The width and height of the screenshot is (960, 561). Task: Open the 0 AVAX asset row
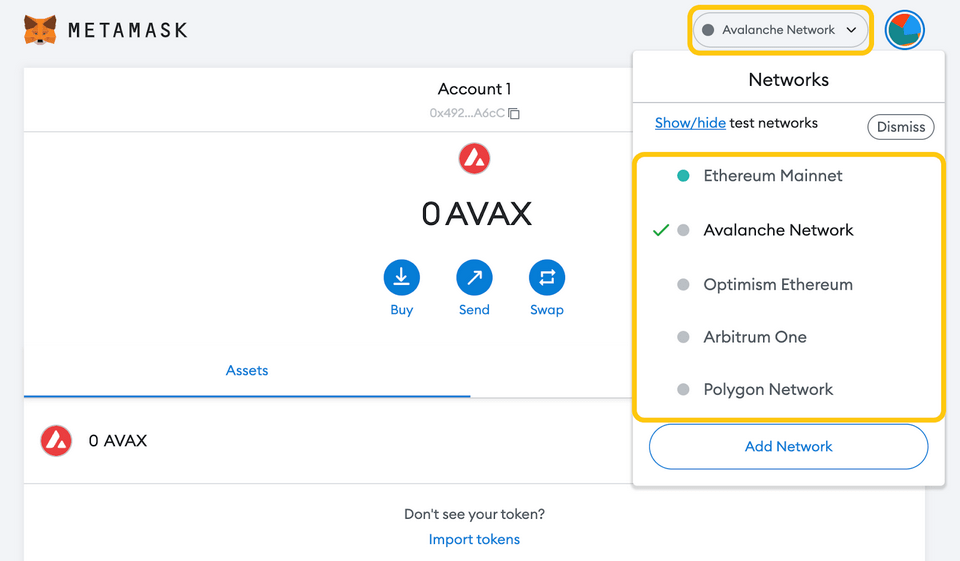[x=300, y=441]
